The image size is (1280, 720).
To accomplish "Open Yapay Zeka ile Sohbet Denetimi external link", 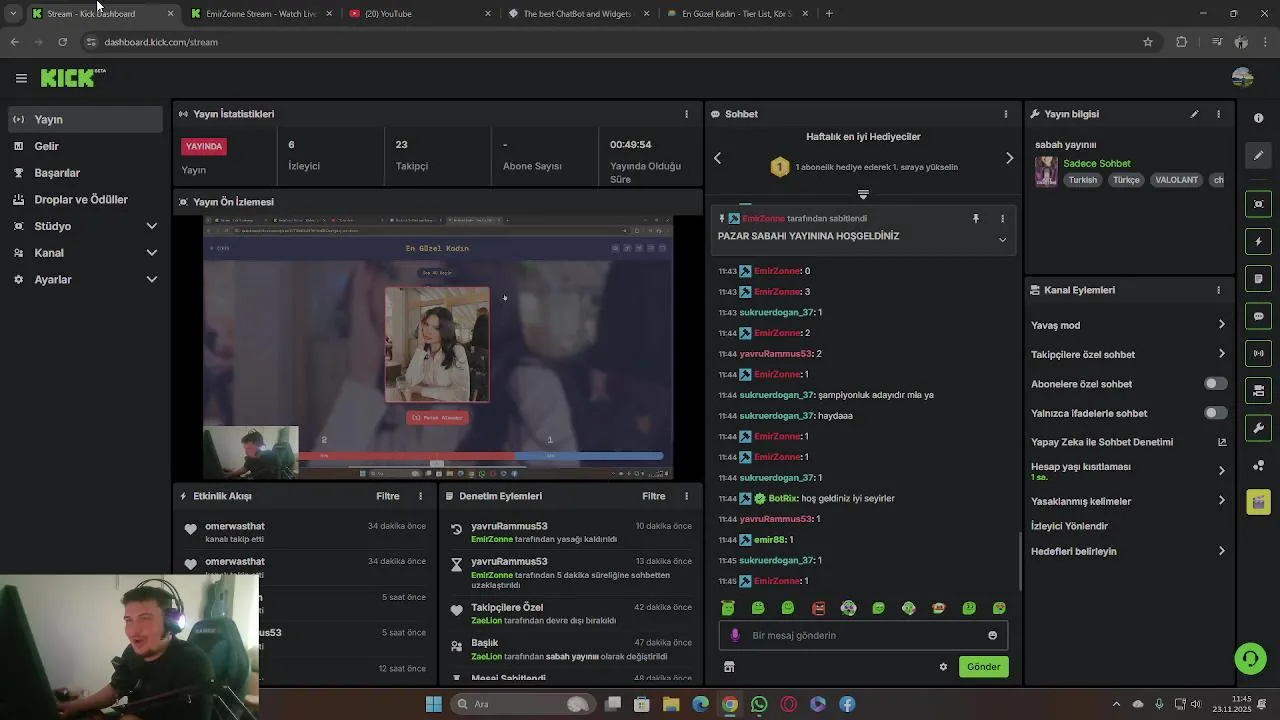I will pyautogui.click(x=1221, y=442).
